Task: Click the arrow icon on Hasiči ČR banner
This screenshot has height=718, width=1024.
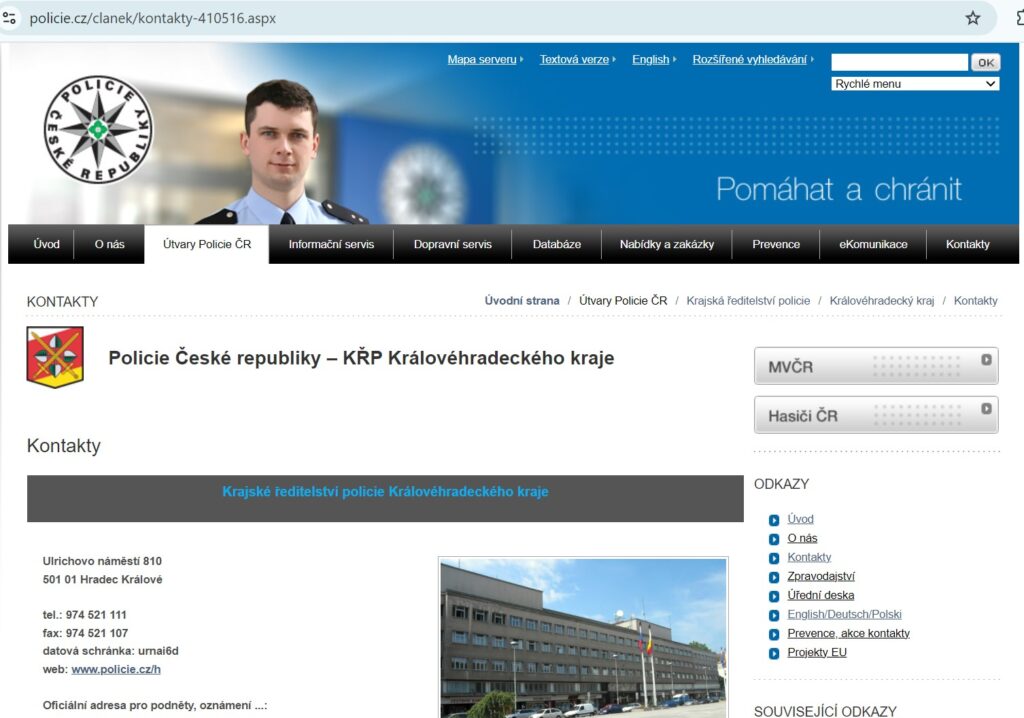Action: pyautogui.click(x=986, y=408)
